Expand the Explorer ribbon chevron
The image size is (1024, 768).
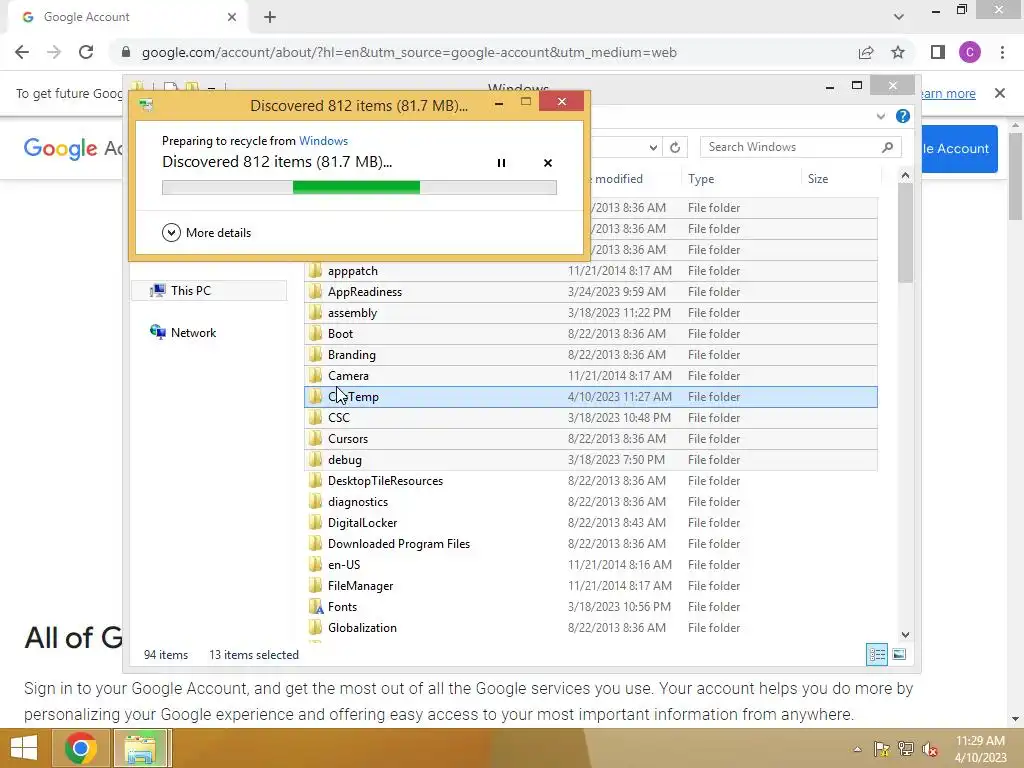click(881, 116)
